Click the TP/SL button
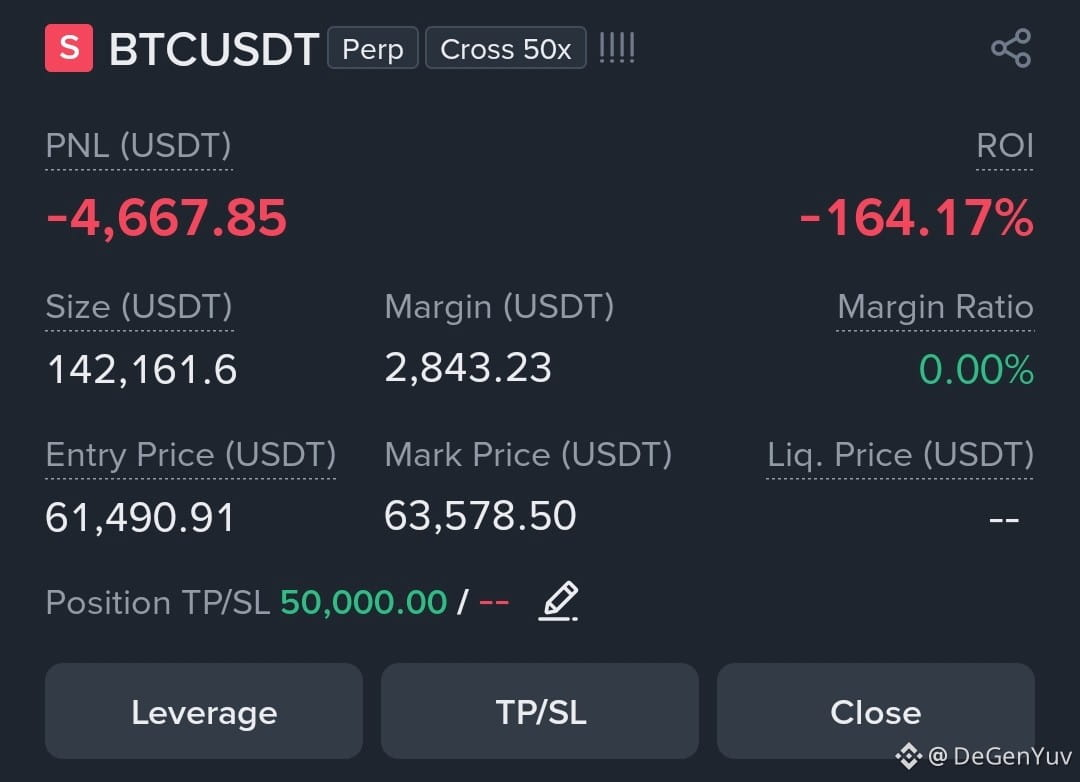The width and height of the screenshot is (1080, 782). 540,711
